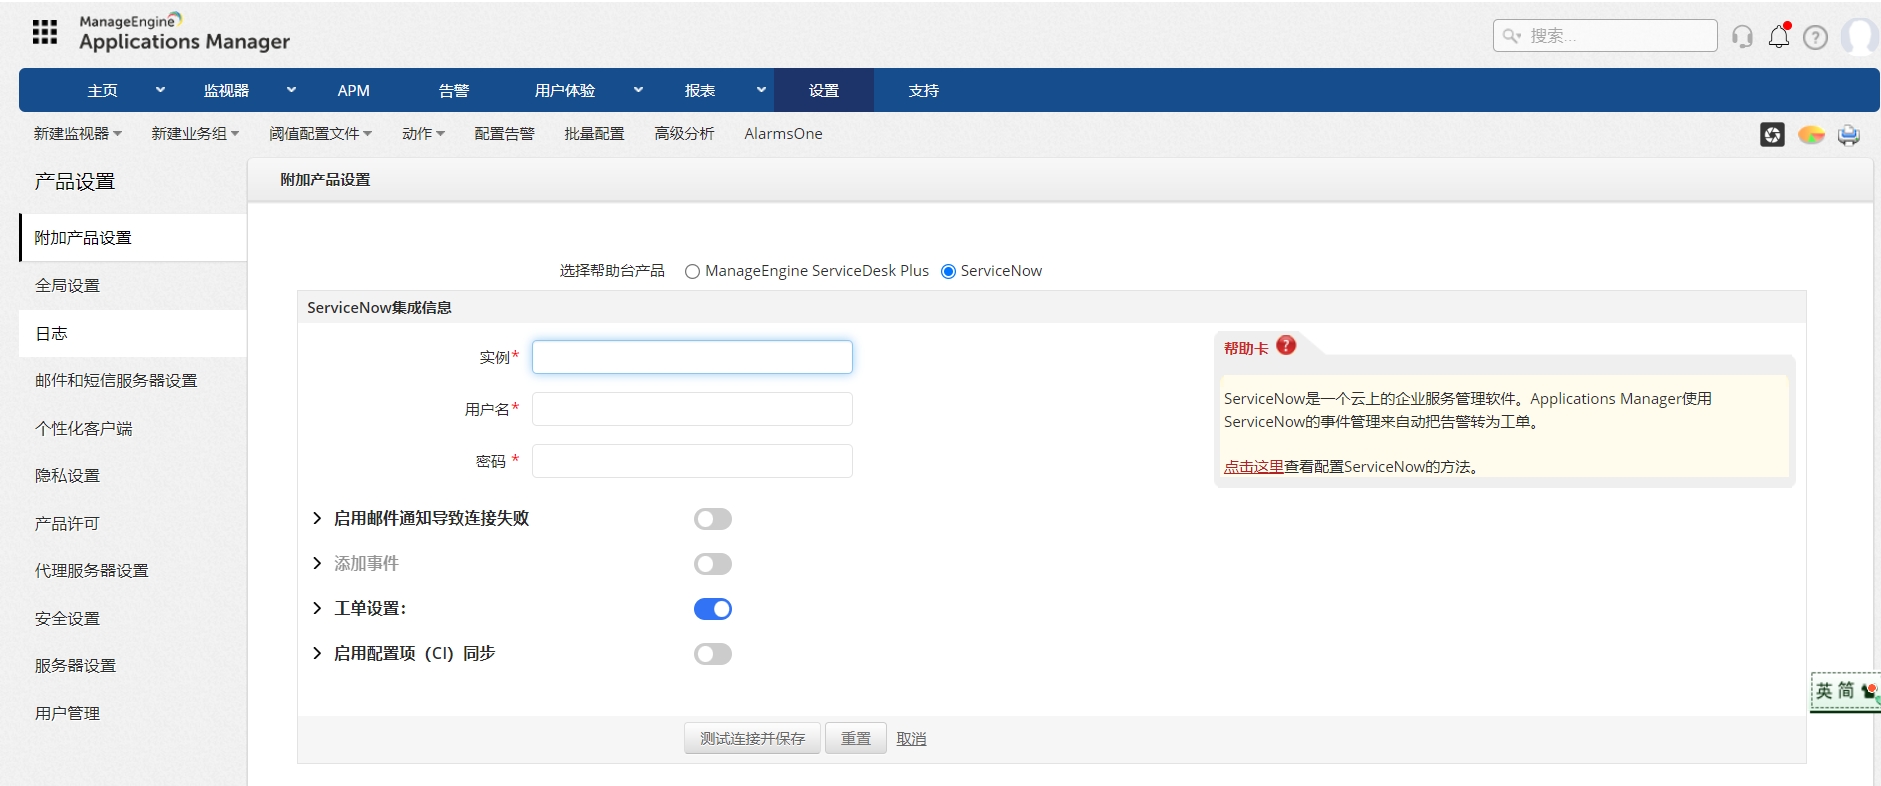
Task: Expand the 工单设置 section
Action: tap(317, 608)
